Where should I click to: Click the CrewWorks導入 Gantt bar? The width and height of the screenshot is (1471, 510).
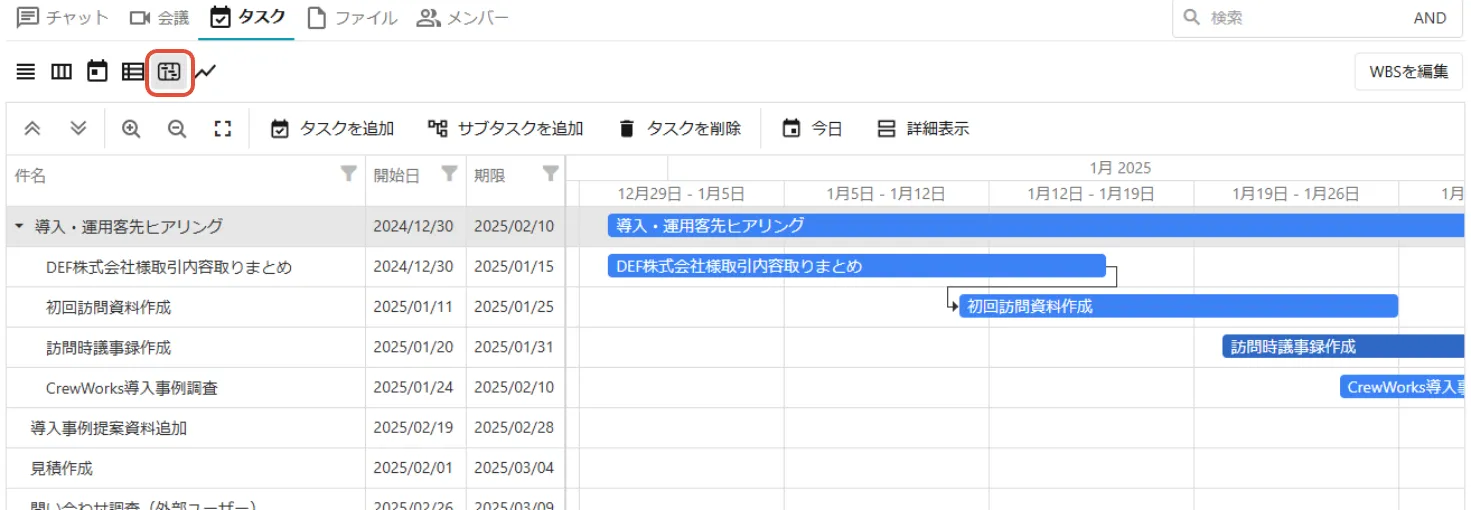point(1403,387)
